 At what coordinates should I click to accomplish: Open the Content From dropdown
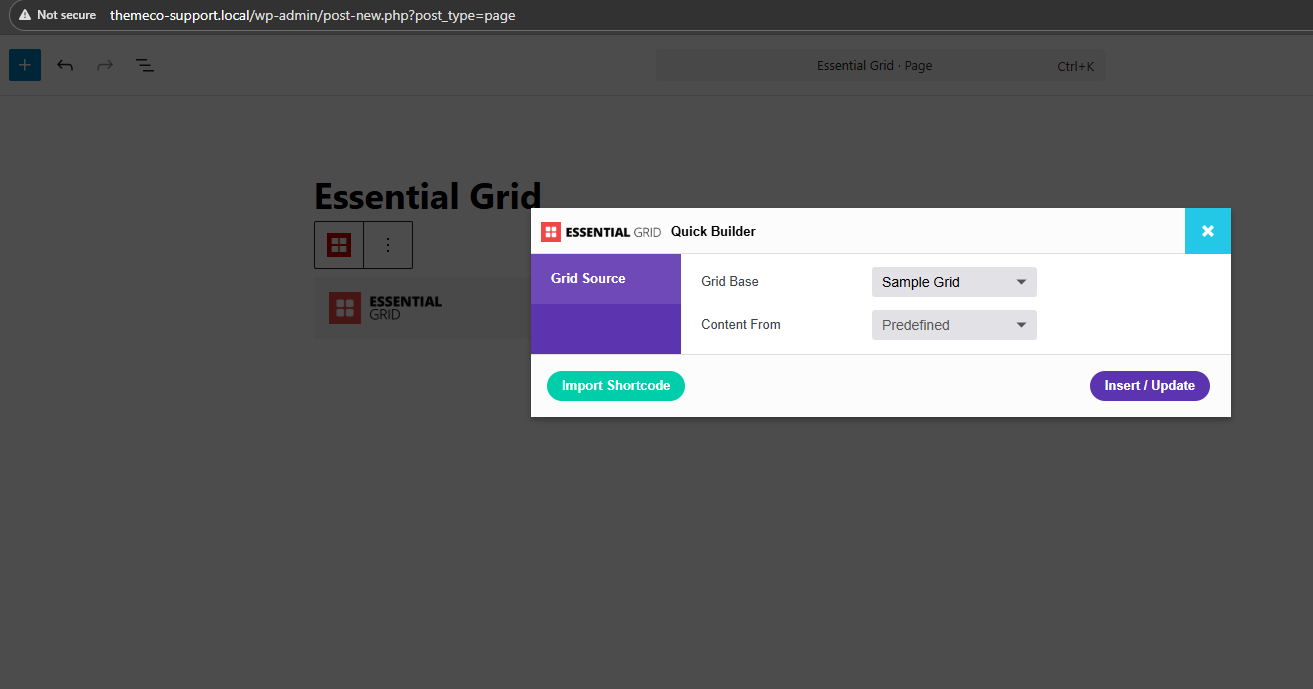pos(953,325)
